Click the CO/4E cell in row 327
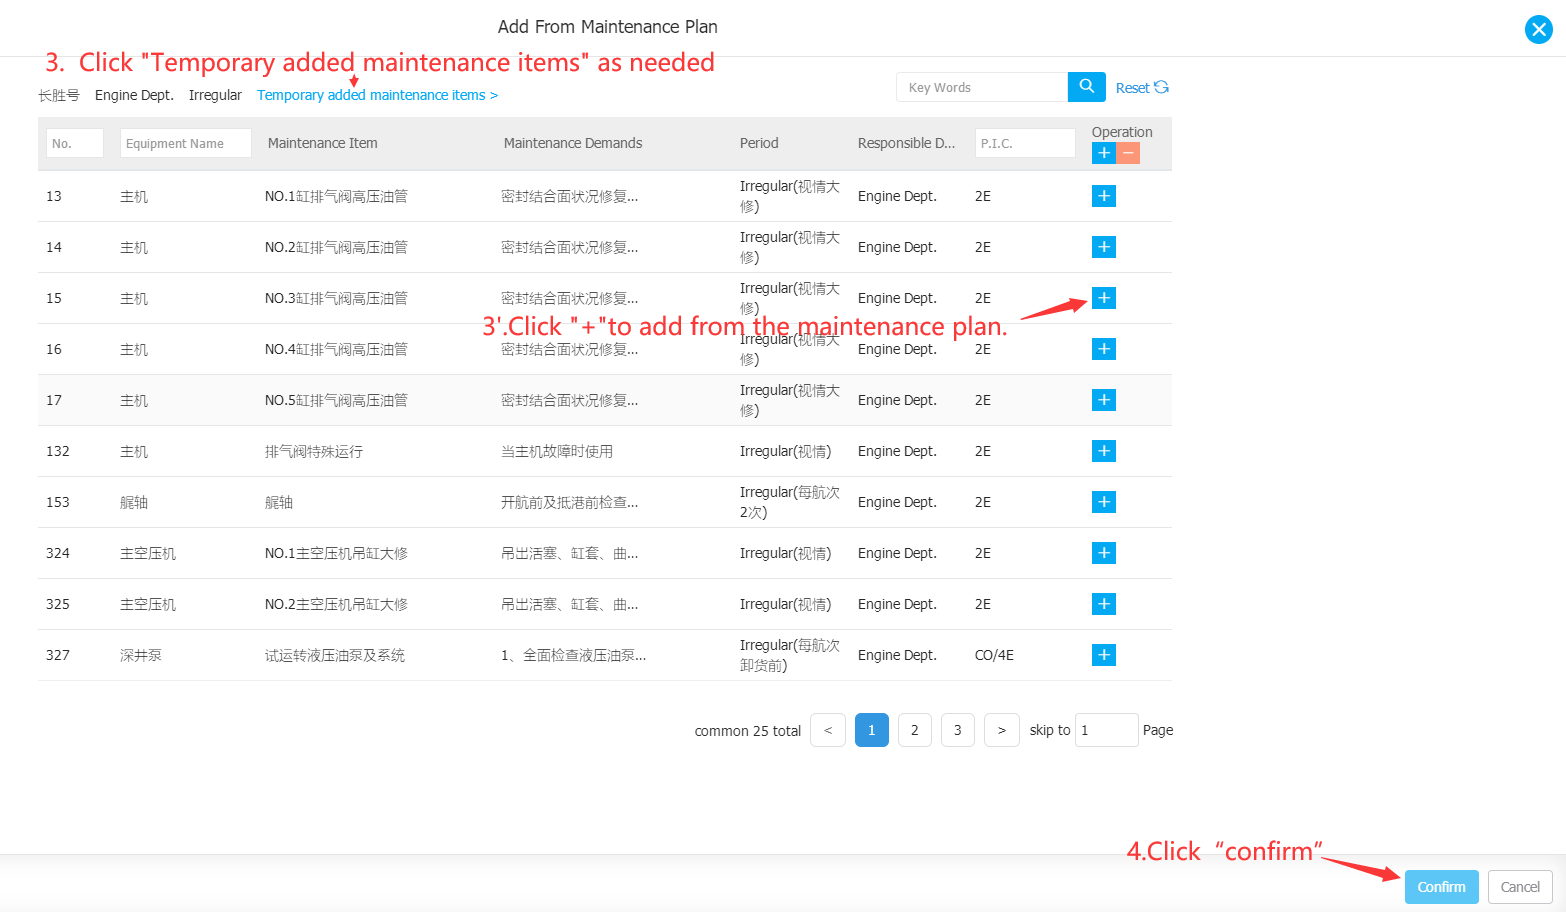The image size is (1566, 912). [x=994, y=655]
